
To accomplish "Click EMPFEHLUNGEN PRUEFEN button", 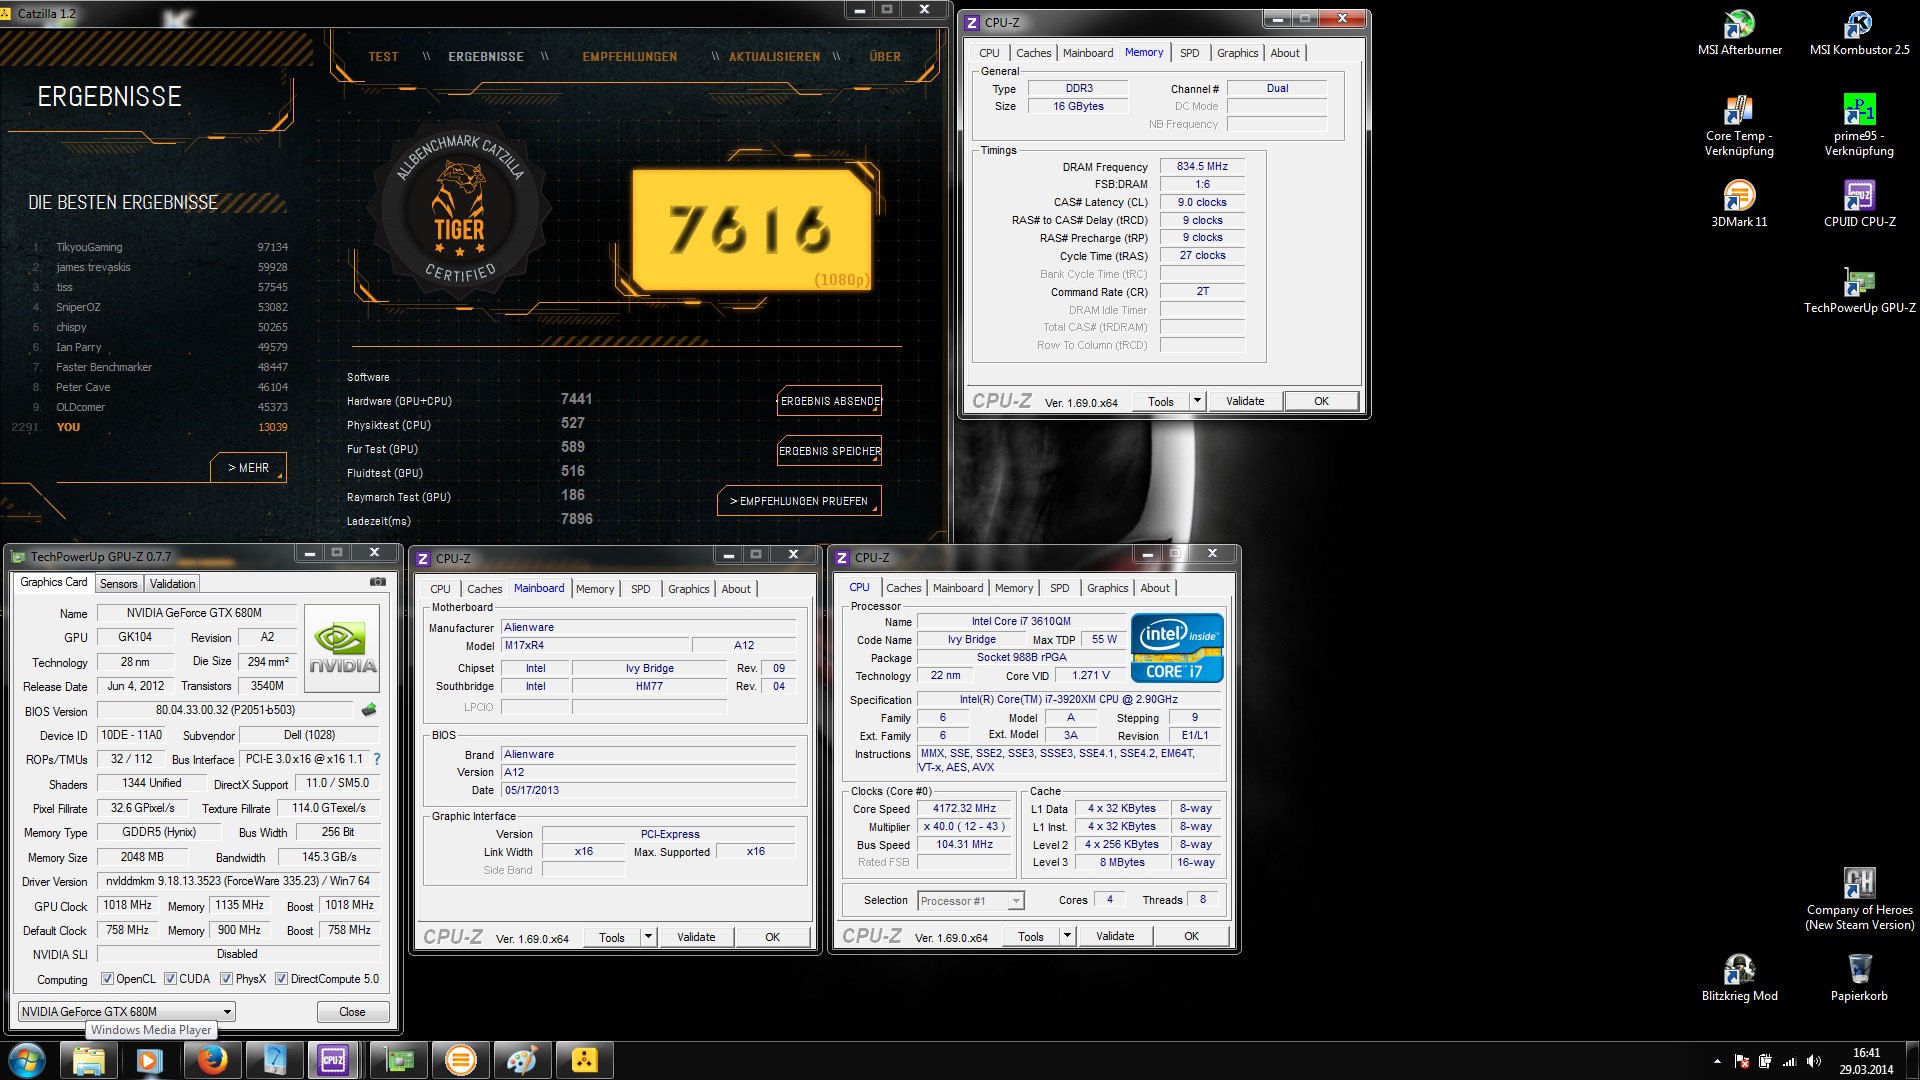I will click(799, 501).
